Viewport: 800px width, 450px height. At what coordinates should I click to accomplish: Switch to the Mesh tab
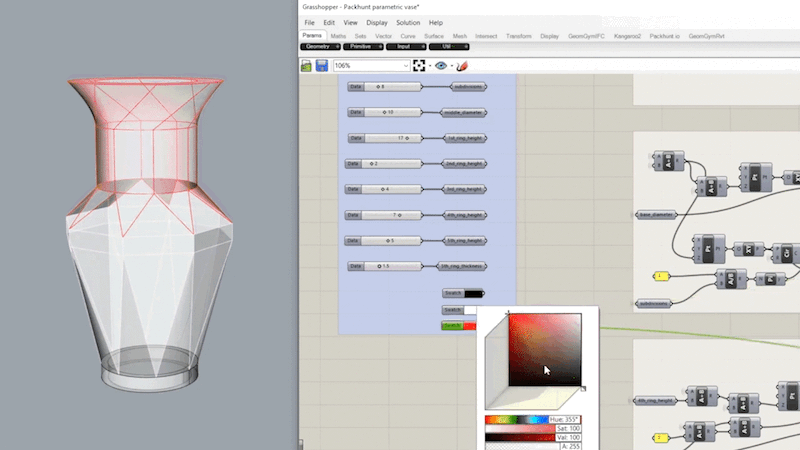click(x=459, y=36)
